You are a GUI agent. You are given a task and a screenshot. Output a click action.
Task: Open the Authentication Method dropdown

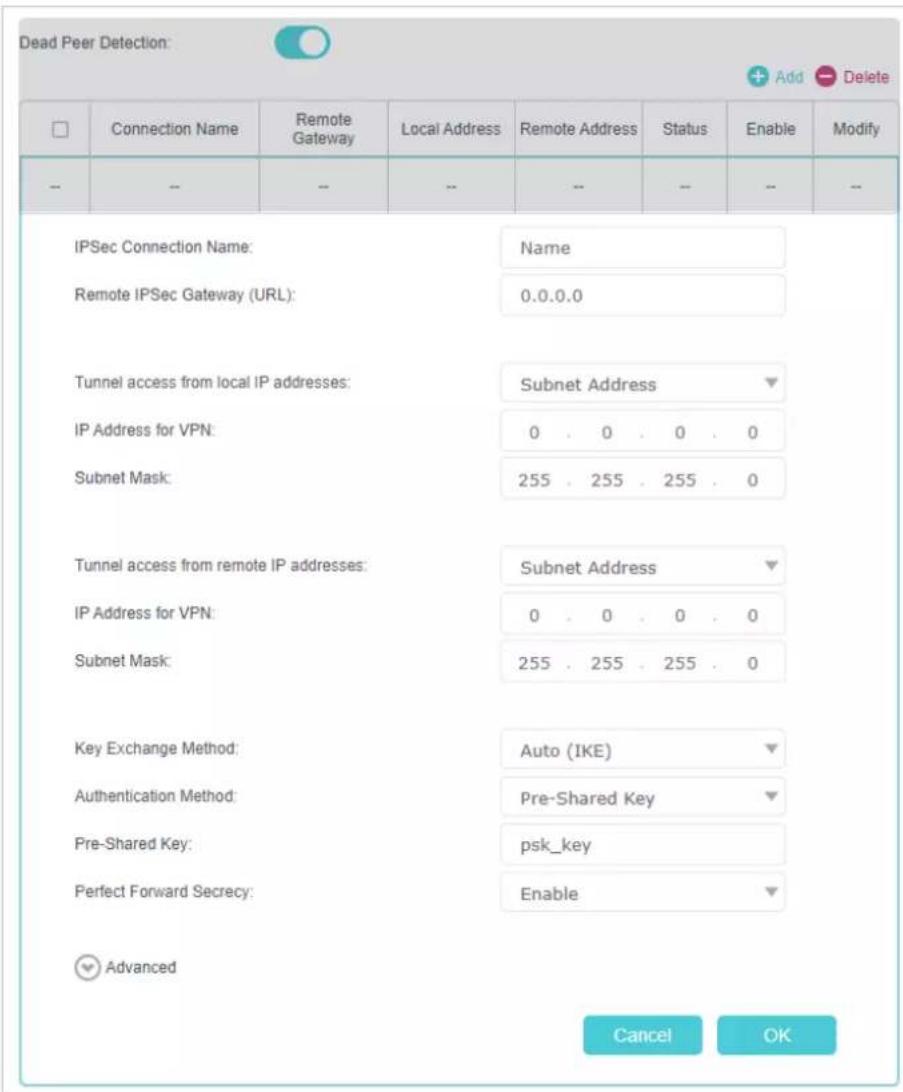[643, 797]
